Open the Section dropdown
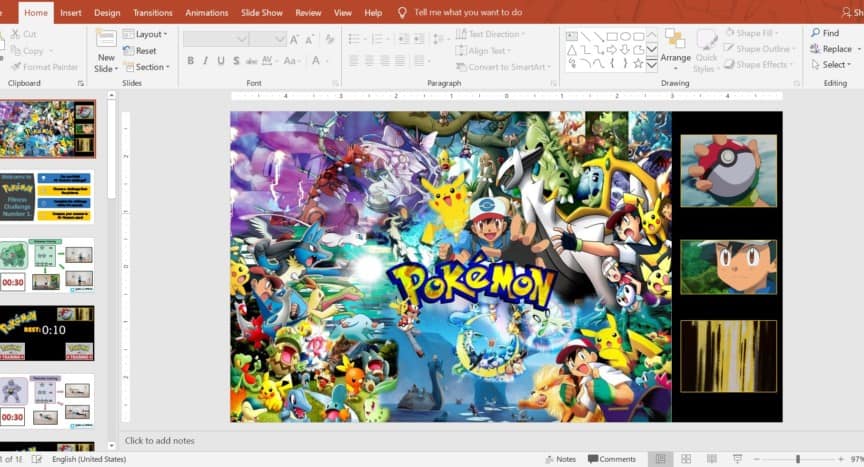The image size is (864, 467). [x=146, y=67]
